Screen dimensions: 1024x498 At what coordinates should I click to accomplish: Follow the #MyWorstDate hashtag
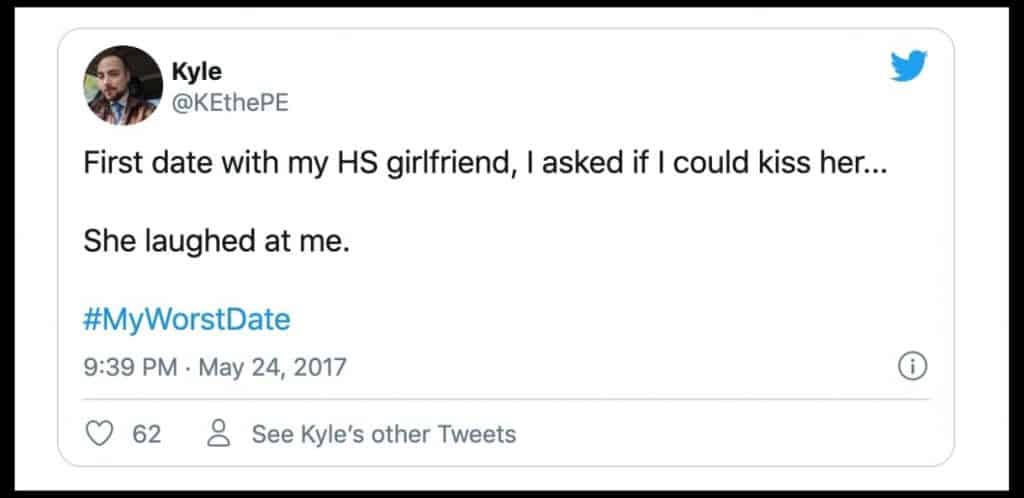(x=187, y=320)
